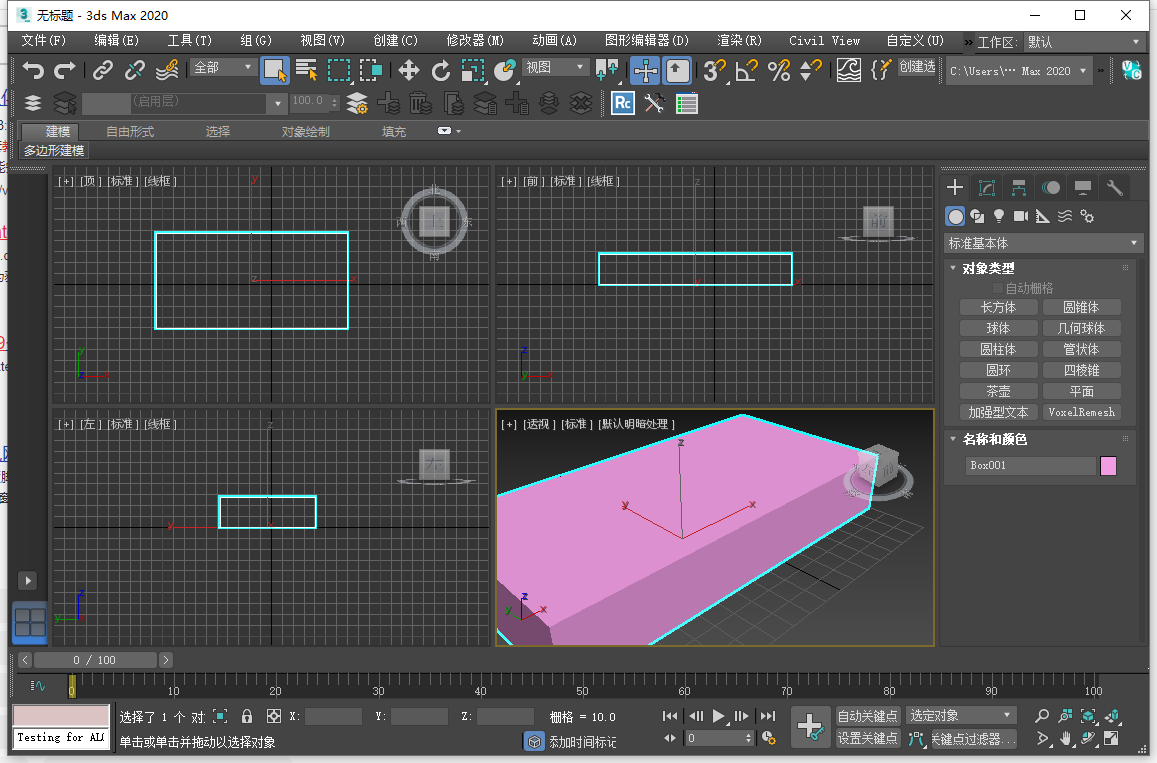Screen dimensions: 1157x763
Task: Open the Modify panel tab
Action: 987,188
